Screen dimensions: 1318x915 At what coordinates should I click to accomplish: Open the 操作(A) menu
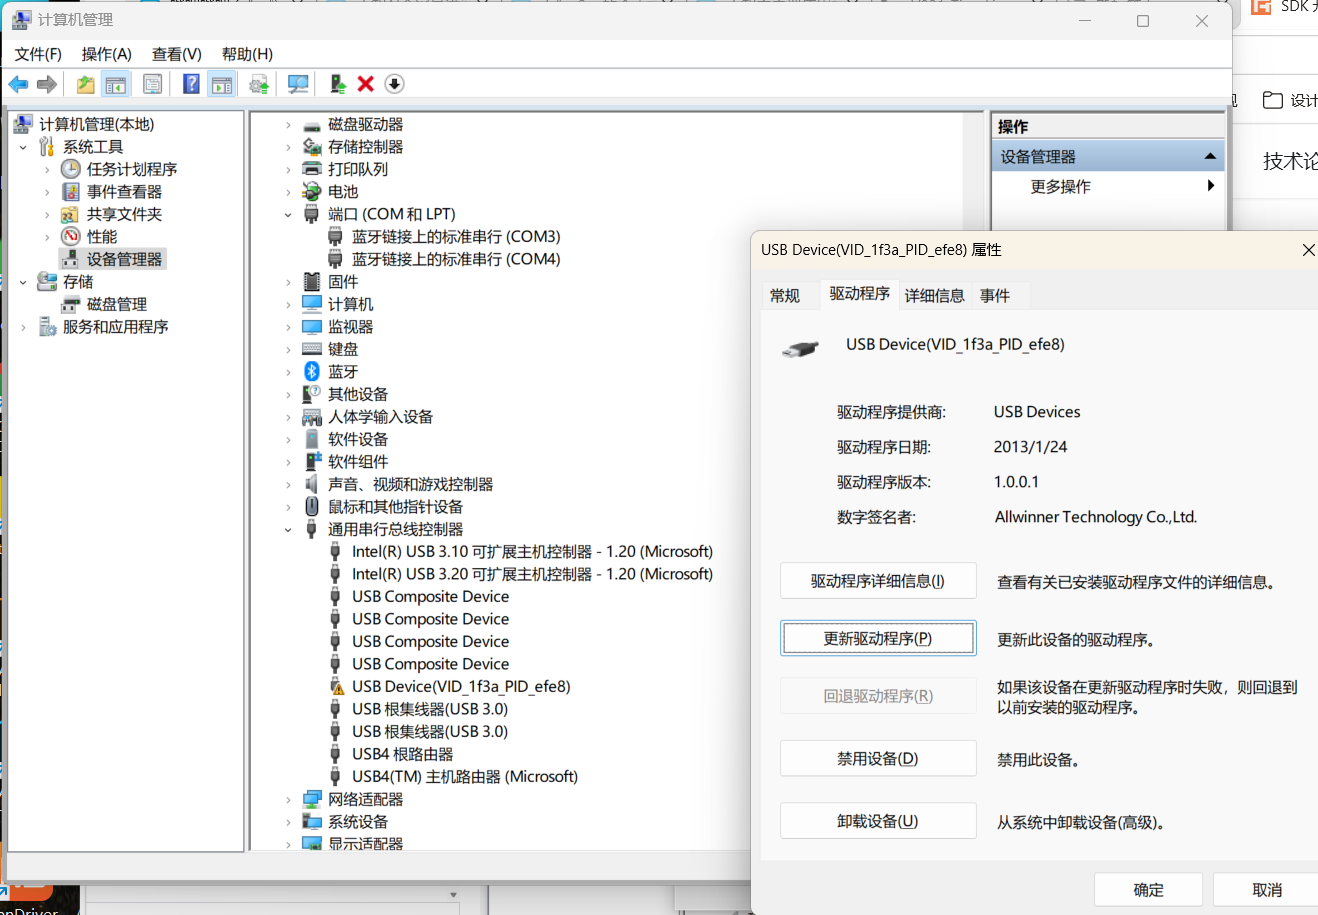(x=106, y=54)
